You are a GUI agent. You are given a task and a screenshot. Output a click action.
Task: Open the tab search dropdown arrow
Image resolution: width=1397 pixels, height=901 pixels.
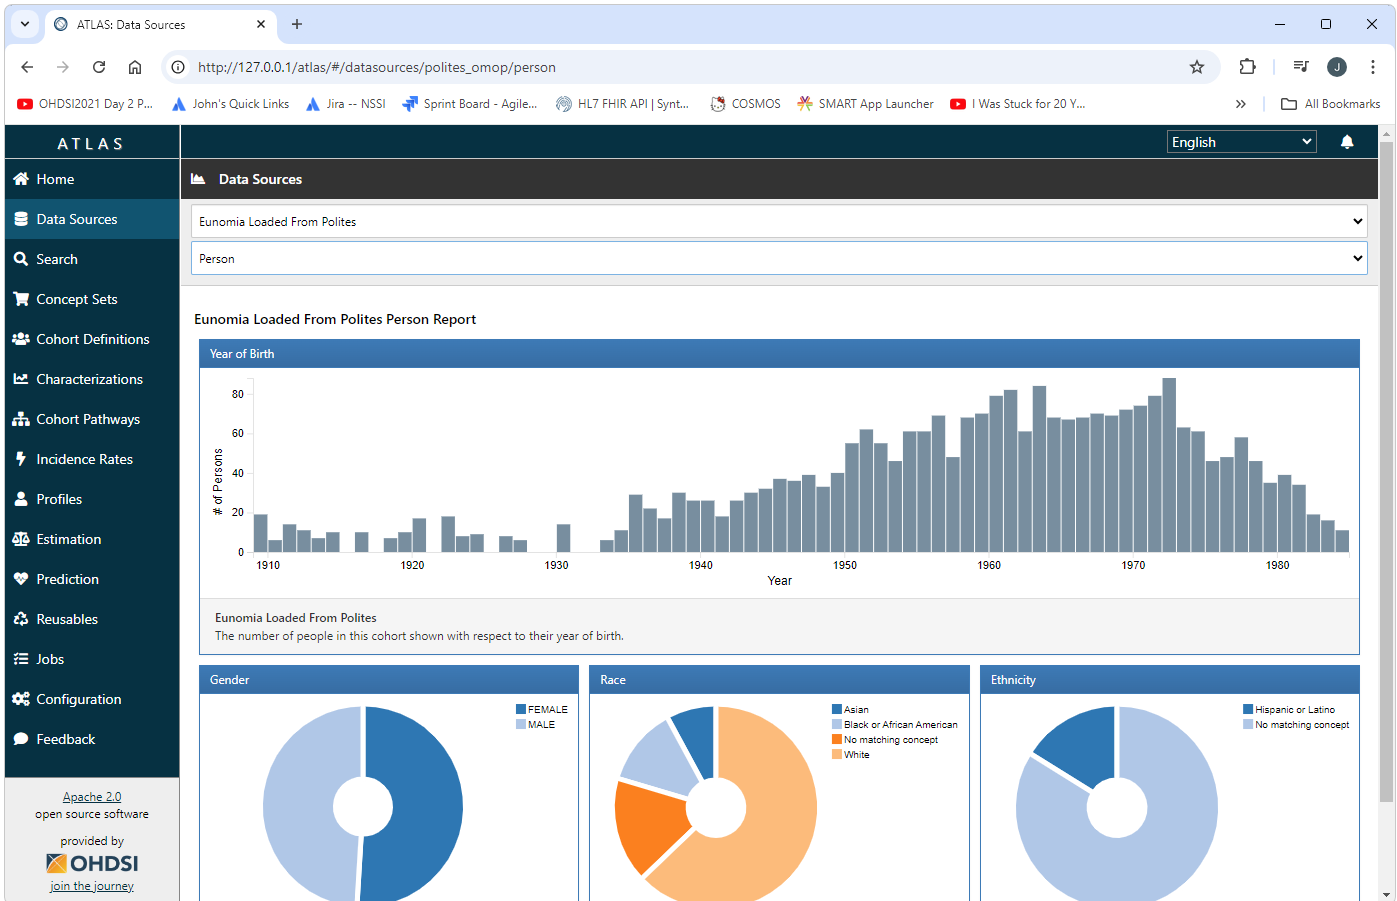[25, 24]
